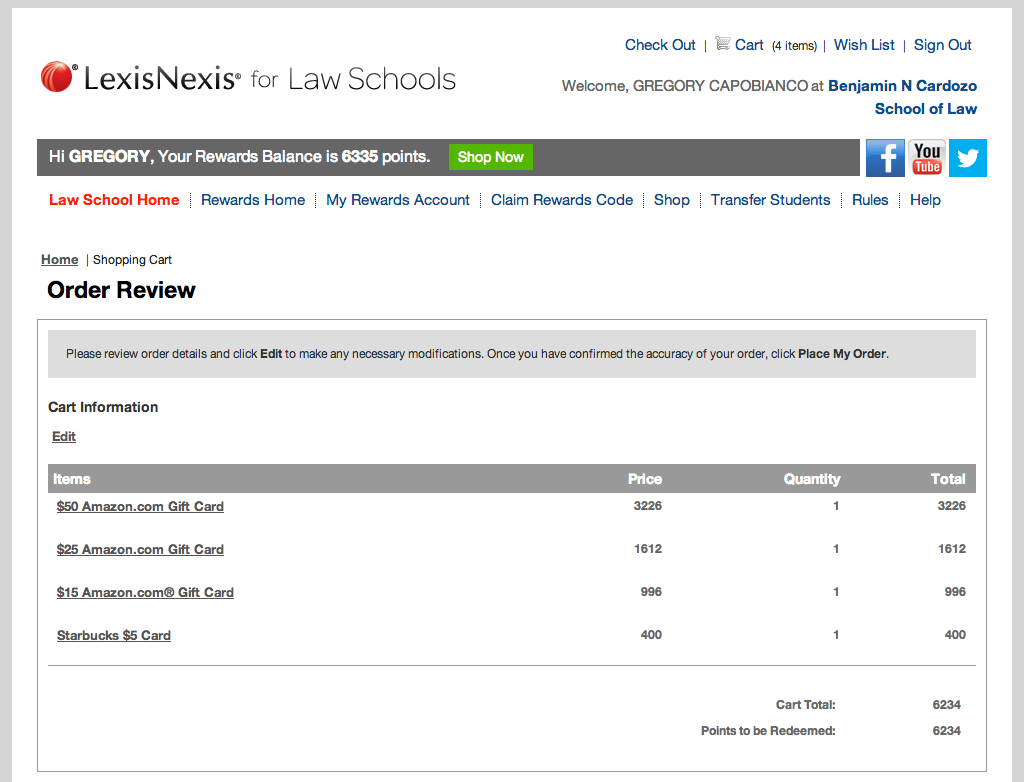The image size is (1024, 782).
Task: Click price 996 for $15 gift card
Action: point(650,592)
